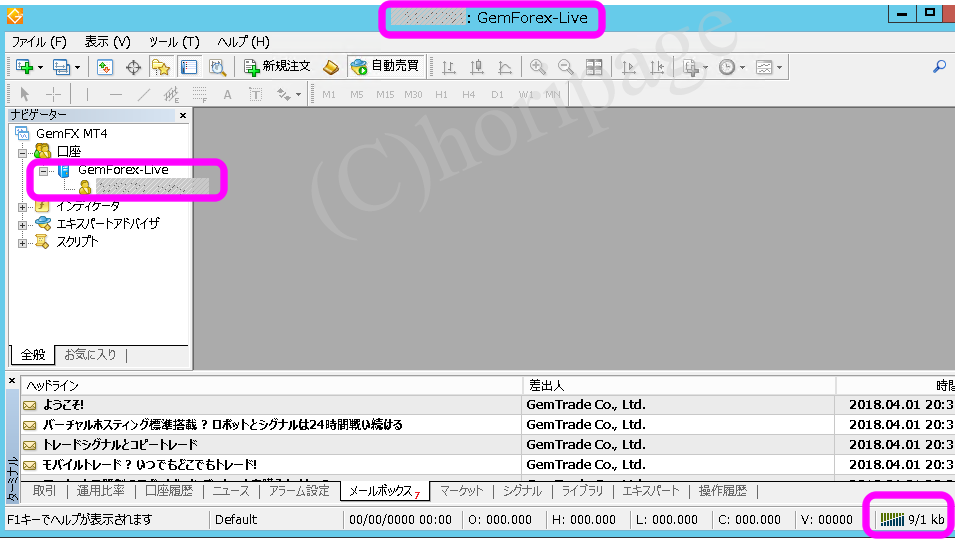Open the templates dropdown arrow
This screenshot has width=955, height=539.
tap(779, 68)
